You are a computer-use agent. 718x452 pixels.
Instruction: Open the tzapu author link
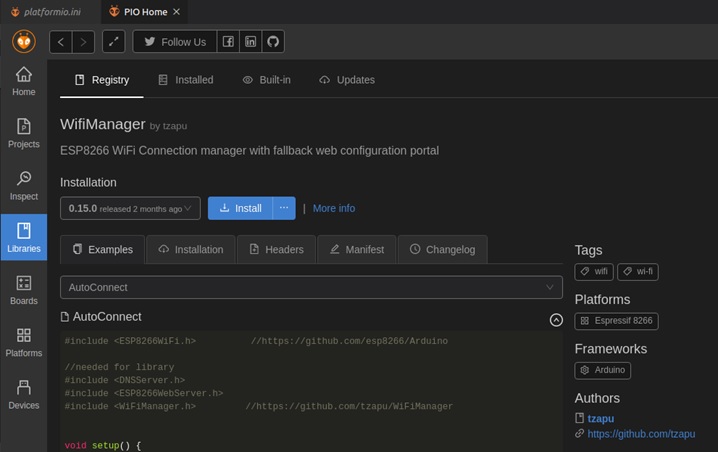[600, 419]
